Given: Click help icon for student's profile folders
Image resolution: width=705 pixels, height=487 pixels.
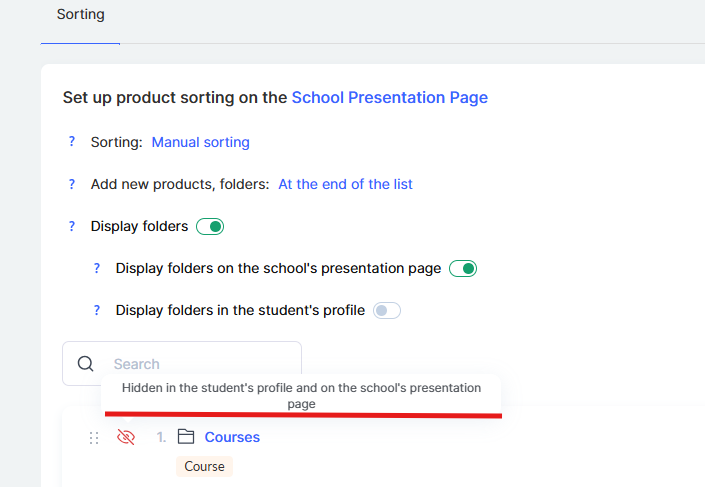Looking at the screenshot, I should [97, 310].
